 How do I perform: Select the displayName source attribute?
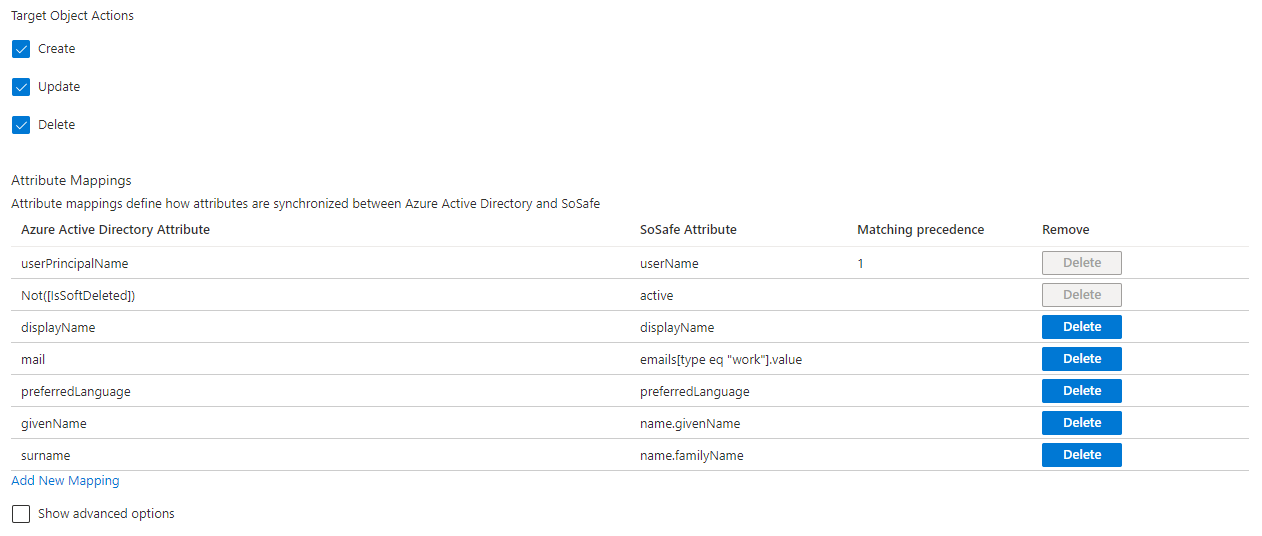coord(58,328)
